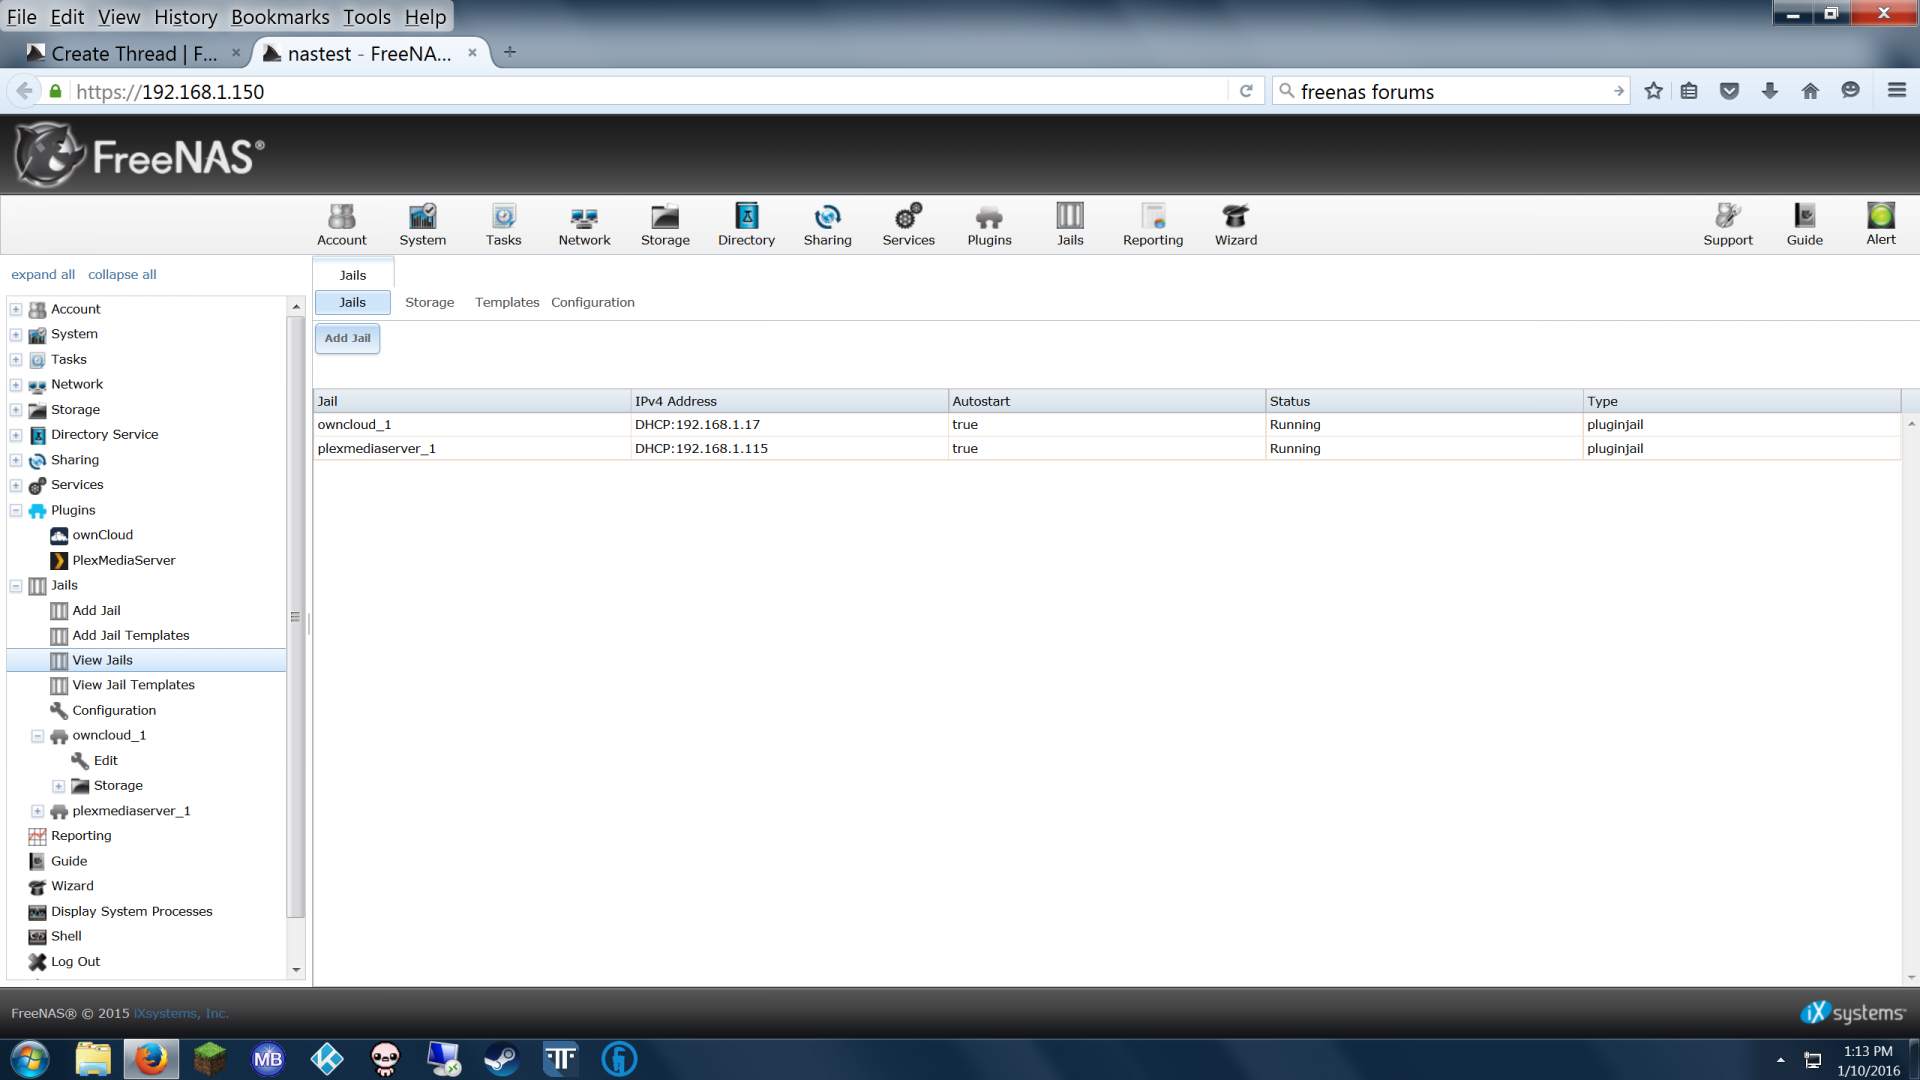Bookmark this page with star icon

(1653, 91)
